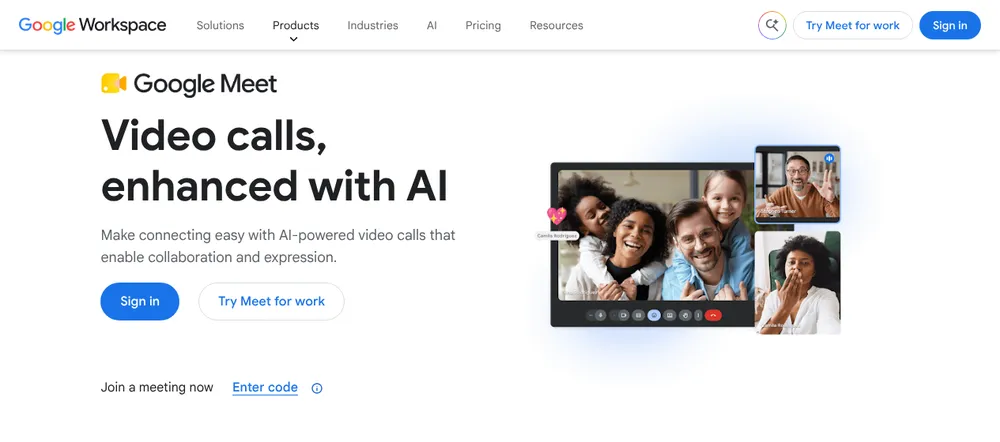This screenshot has height=442, width=1000.
Task: Click the AI sparkle search icon in the header
Action: 772,26
